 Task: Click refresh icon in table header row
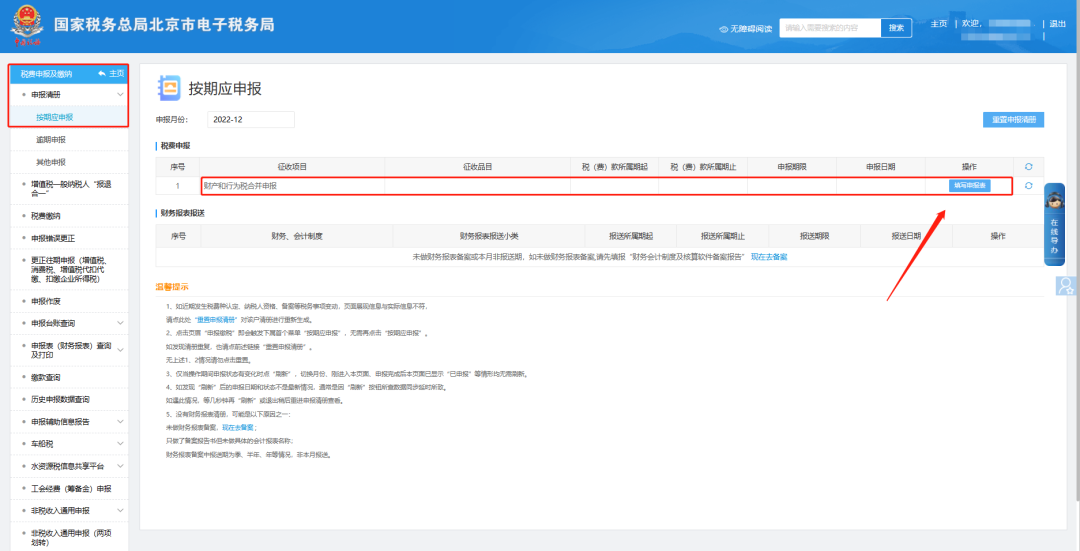[1028, 166]
